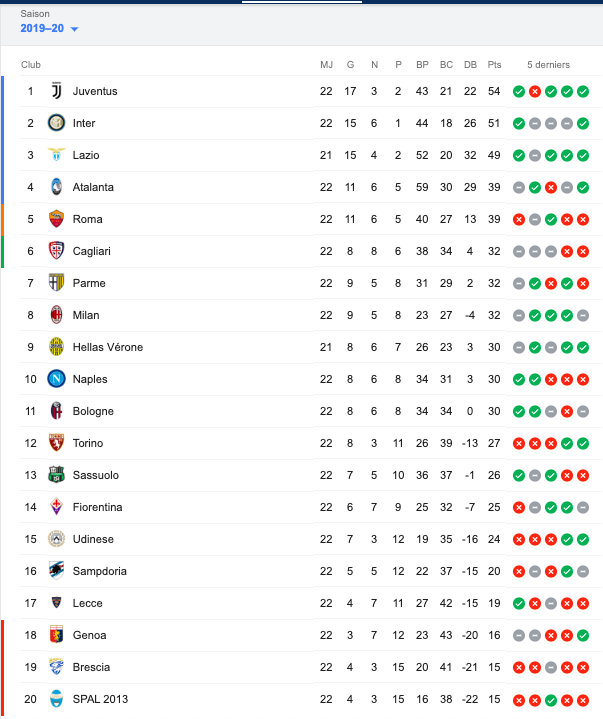Click the Naples club logo icon
The width and height of the screenshot is (603, 719).
[56, 379]
